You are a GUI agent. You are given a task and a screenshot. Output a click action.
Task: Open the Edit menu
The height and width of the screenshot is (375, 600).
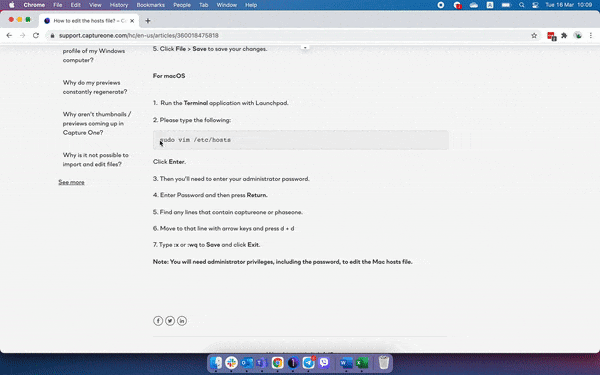pyautogui.click(x=76, y=5)
